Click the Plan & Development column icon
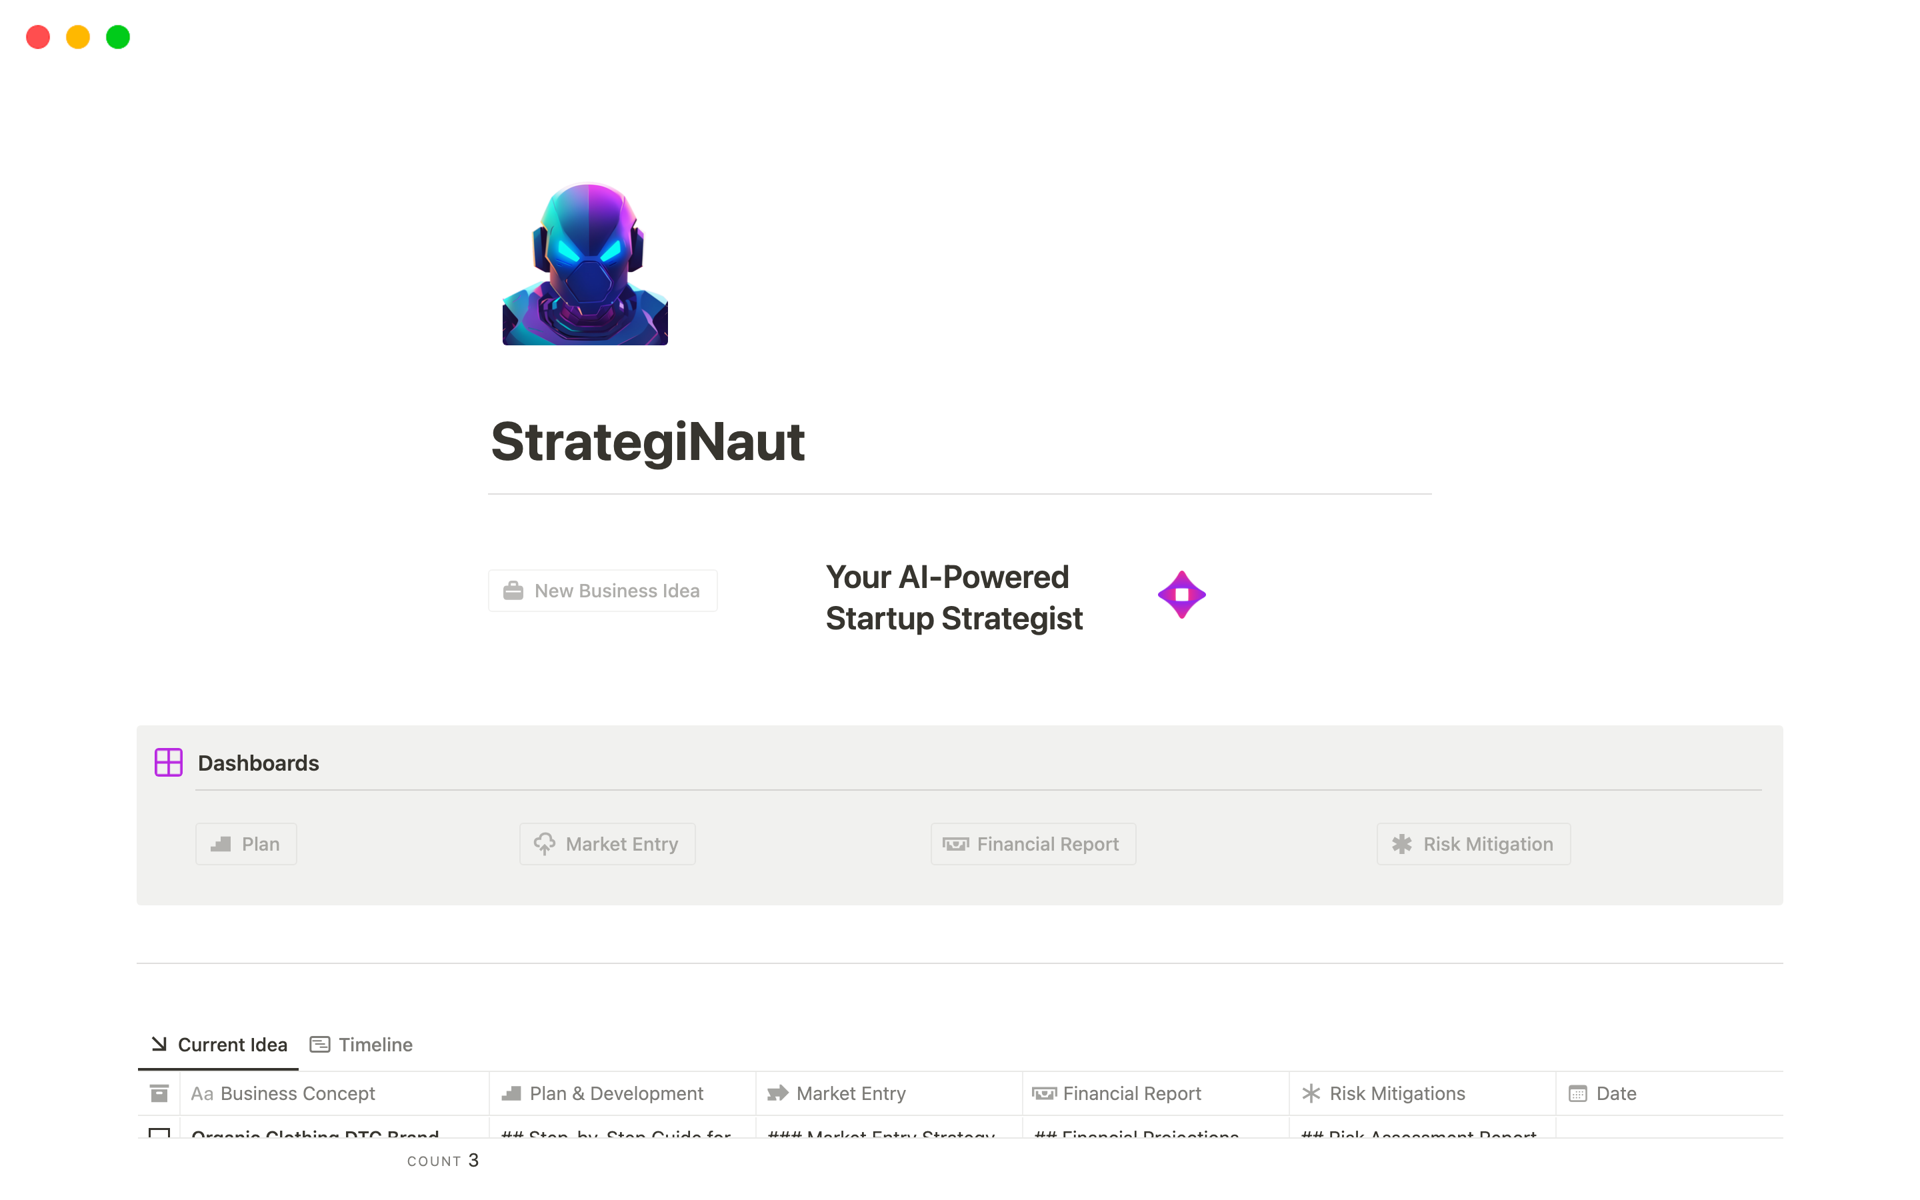Viewport: 1920px width, 1200px height. (511, 1093)
